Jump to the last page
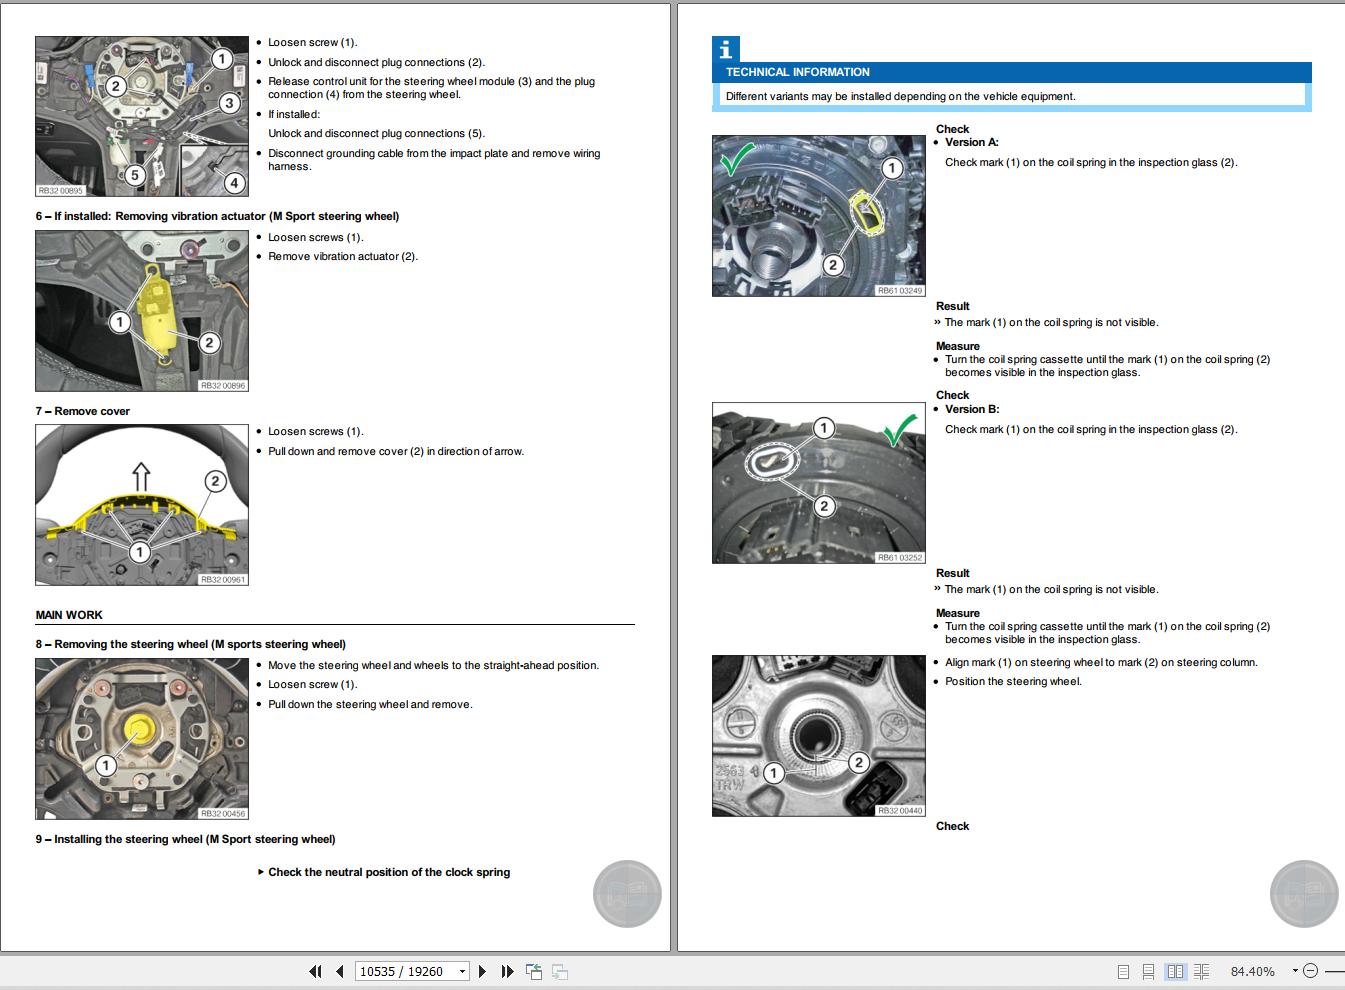Screen dimensions: 1345x990 506,971
